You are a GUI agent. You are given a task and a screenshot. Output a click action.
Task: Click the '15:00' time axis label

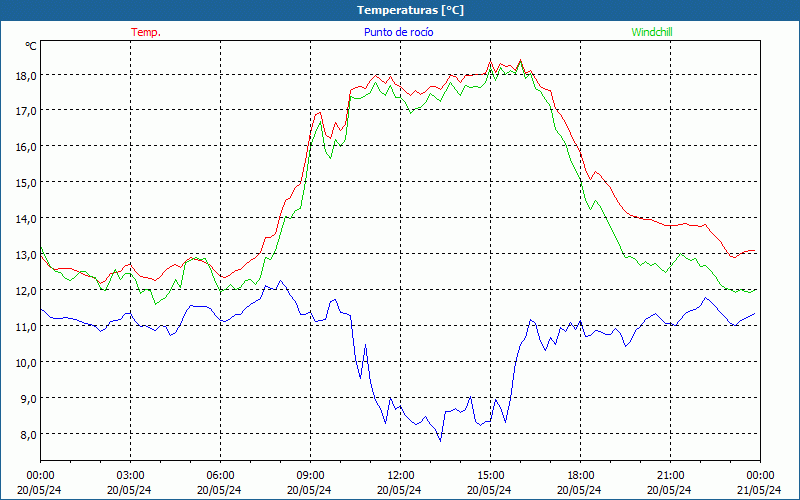pyautogui.click(x=490, y=476)
